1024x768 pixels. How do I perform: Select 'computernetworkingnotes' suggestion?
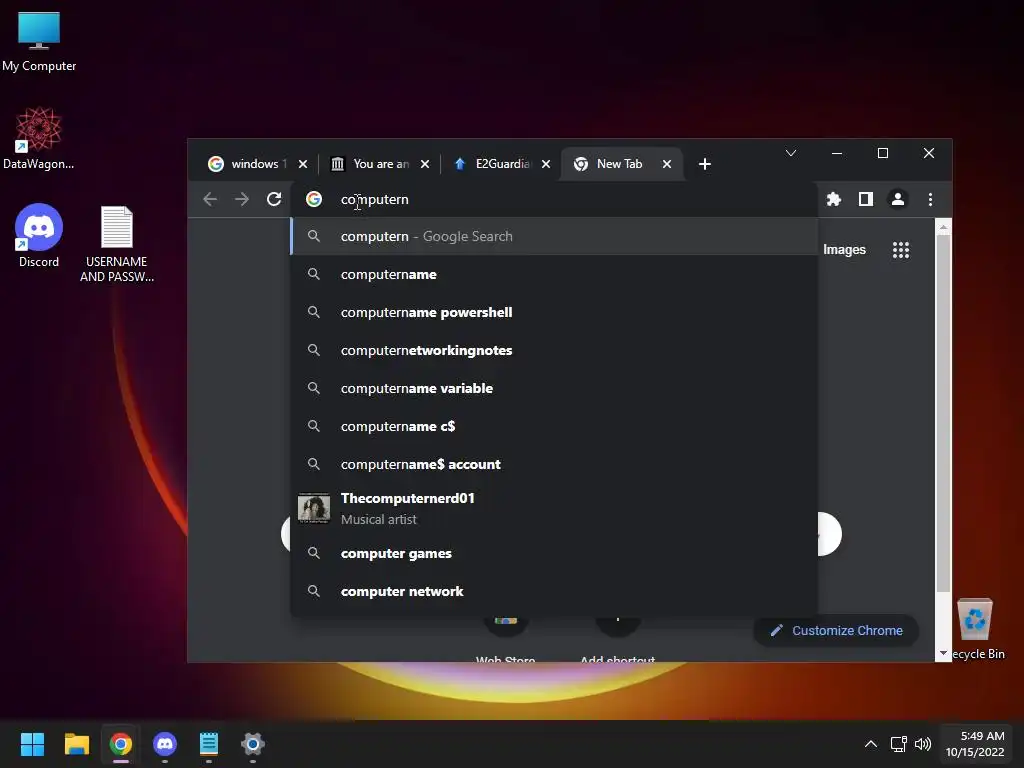[554, 350]
